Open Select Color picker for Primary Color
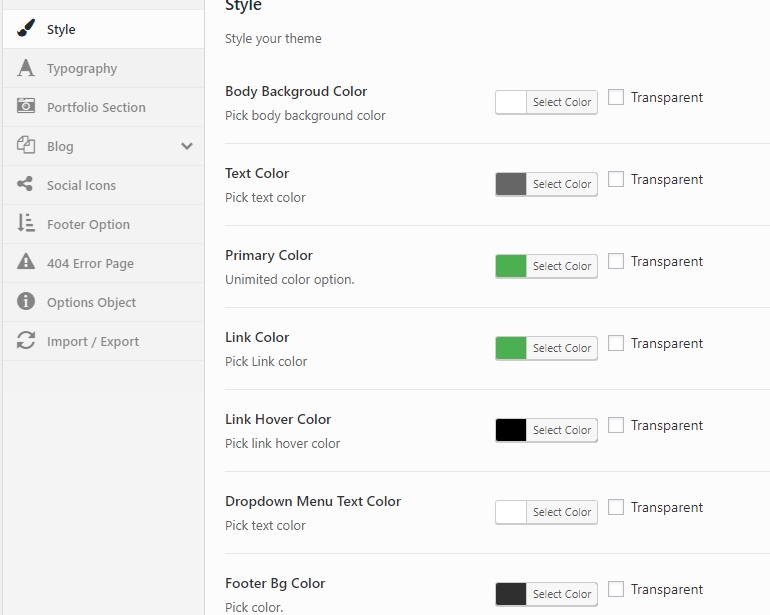This screenshot has width=770, height=615. (x=562, y=266)
